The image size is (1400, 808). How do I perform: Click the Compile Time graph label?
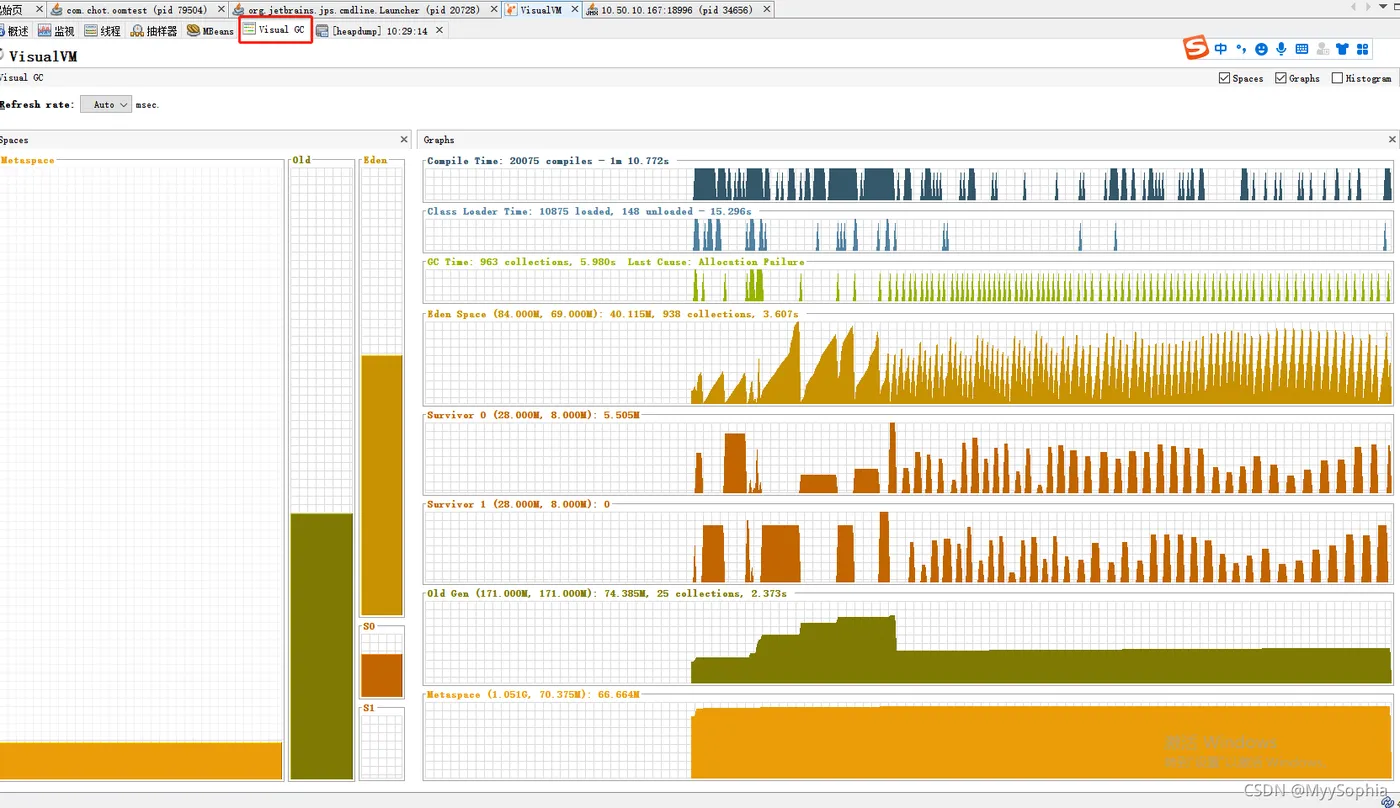click(548, 161)
